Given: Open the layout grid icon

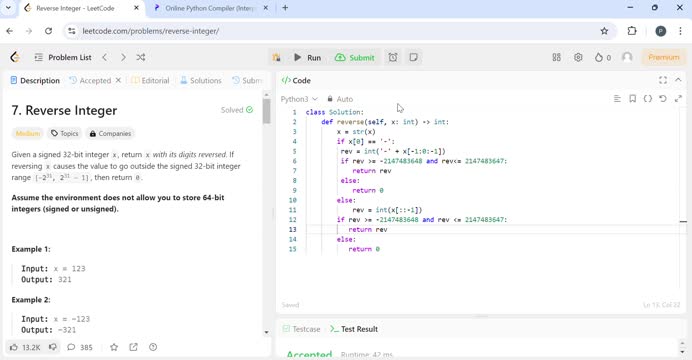Looking at the screenshot, I should (557, 57).
